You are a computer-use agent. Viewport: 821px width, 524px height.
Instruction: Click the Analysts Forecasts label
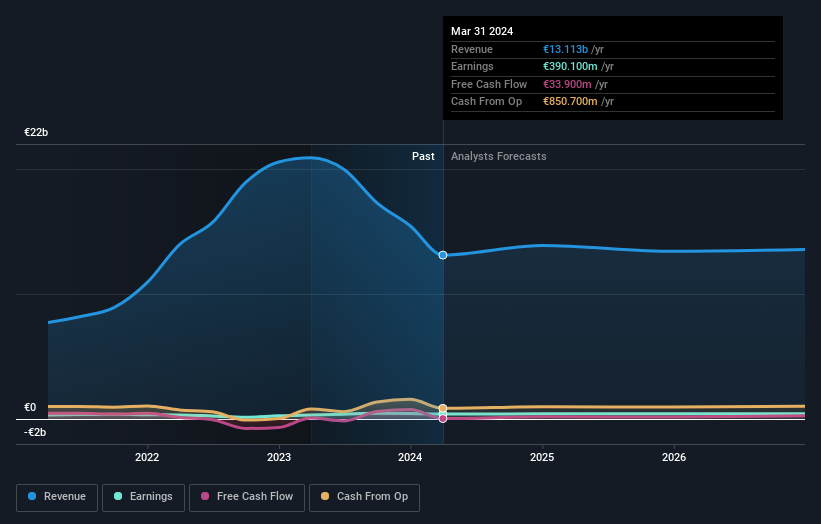pos(498,156)
